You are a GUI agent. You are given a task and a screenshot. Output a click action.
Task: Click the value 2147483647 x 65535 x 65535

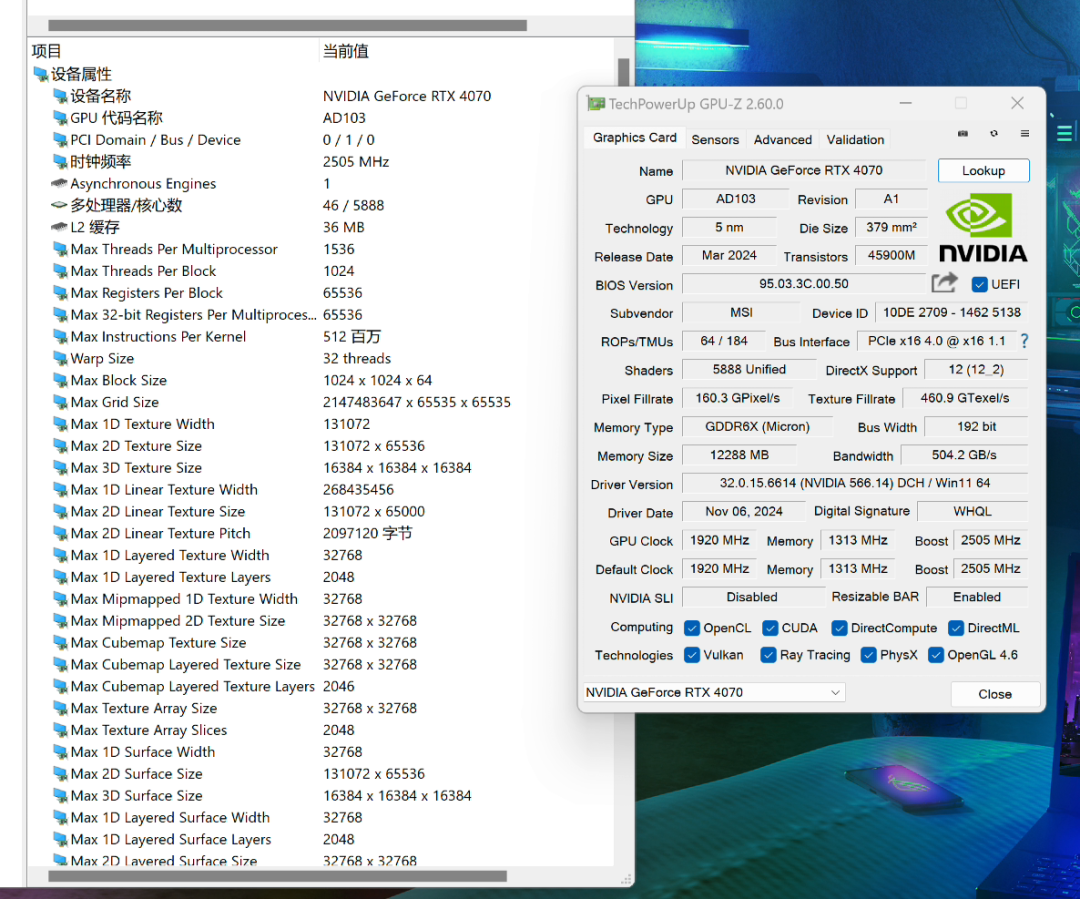point(417,402)
